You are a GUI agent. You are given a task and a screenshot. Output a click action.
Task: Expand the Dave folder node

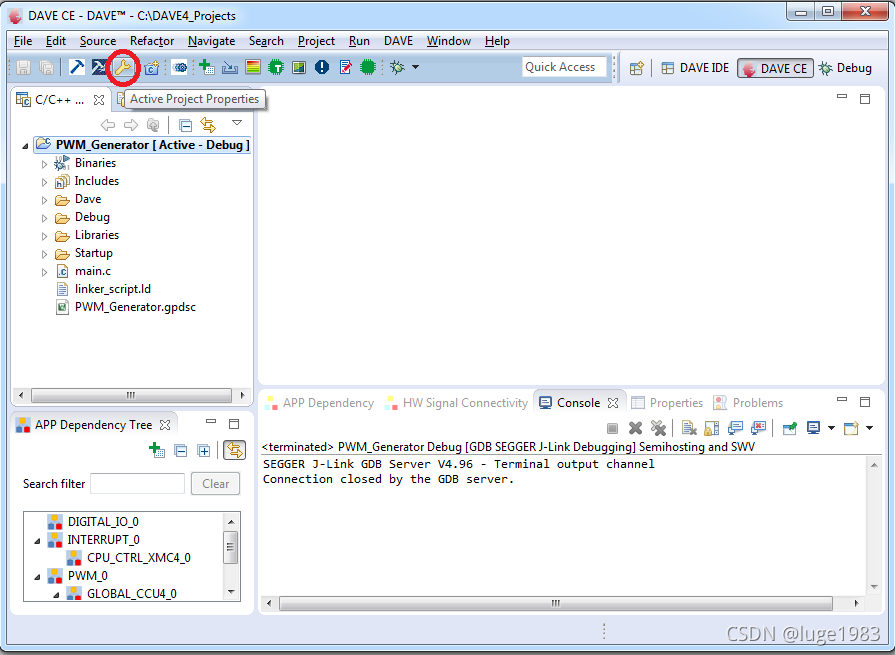(x=44, y=200)
